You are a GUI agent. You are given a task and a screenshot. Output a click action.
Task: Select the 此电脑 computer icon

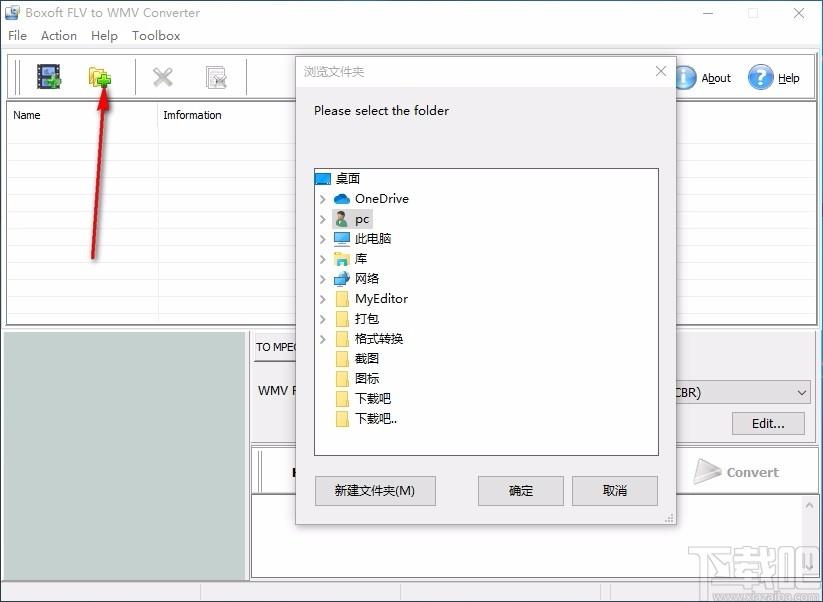tap(342, 239)
